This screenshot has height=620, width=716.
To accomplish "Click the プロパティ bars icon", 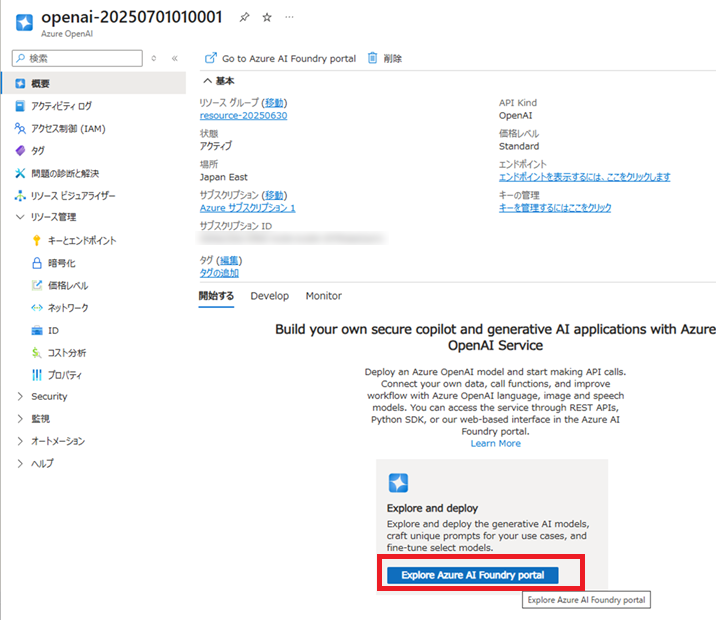I will 37,375.
